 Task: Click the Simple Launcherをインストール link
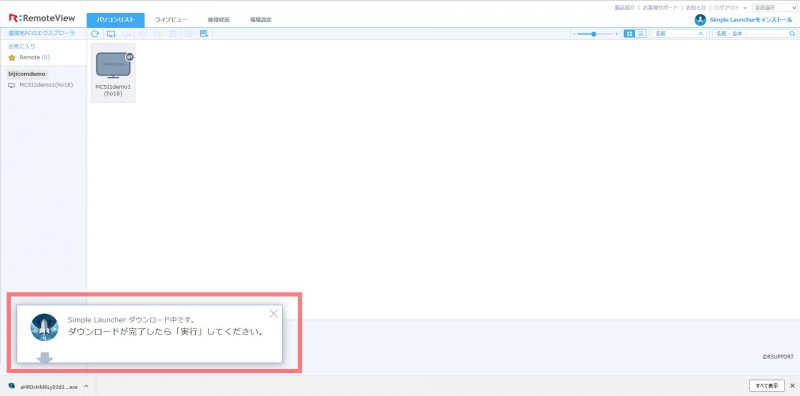[751, 20]
